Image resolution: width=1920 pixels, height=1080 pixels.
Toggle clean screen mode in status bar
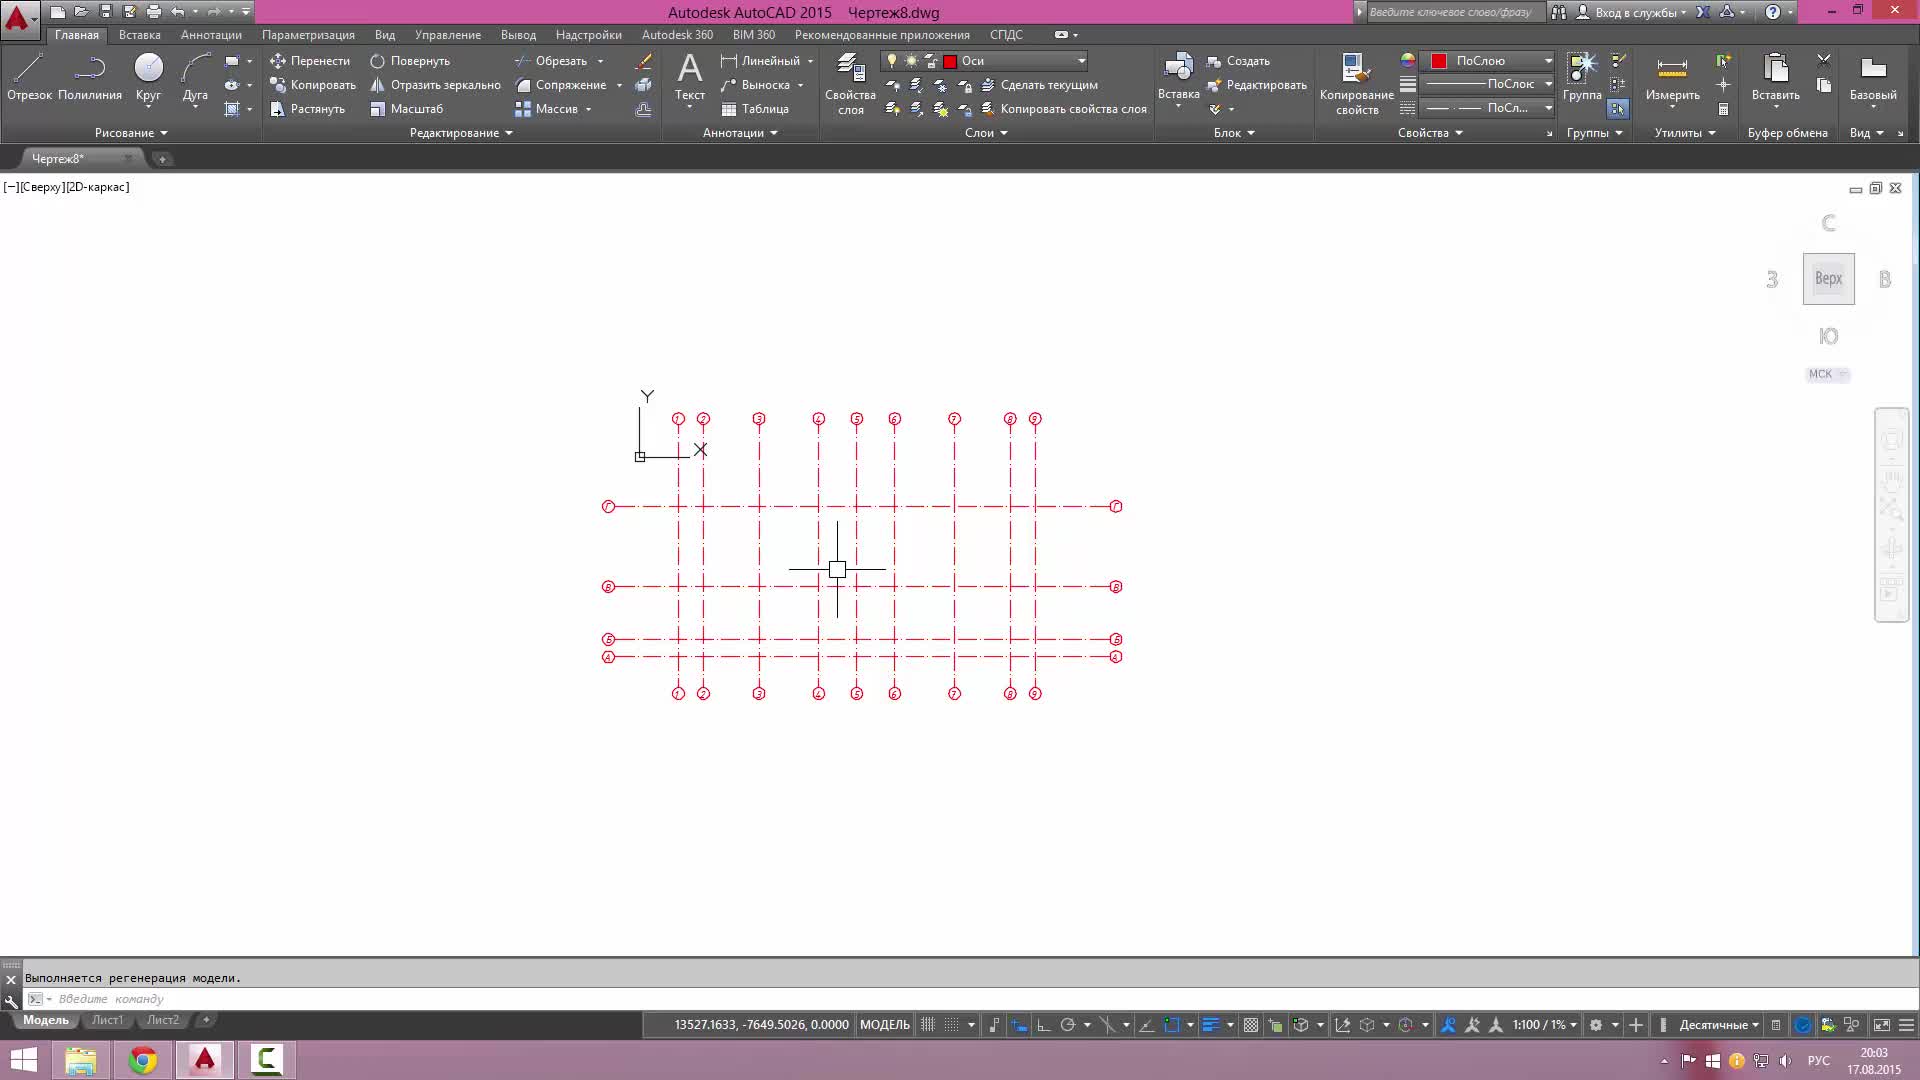[1881, 1025]
